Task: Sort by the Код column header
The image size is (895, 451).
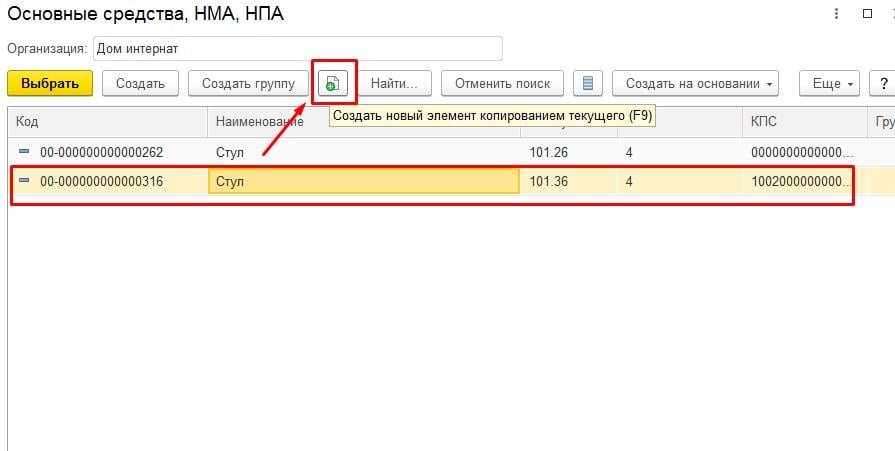Action: point(107,121)
